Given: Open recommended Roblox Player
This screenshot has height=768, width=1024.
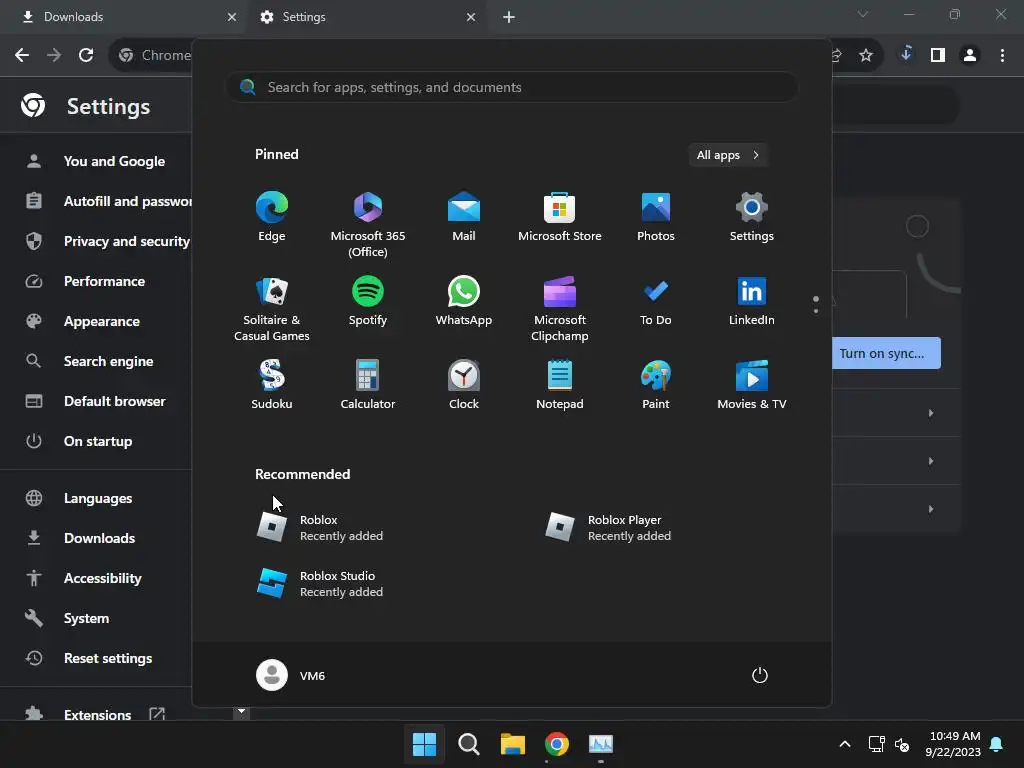Looking at the screenshot, I should [609, 528].
